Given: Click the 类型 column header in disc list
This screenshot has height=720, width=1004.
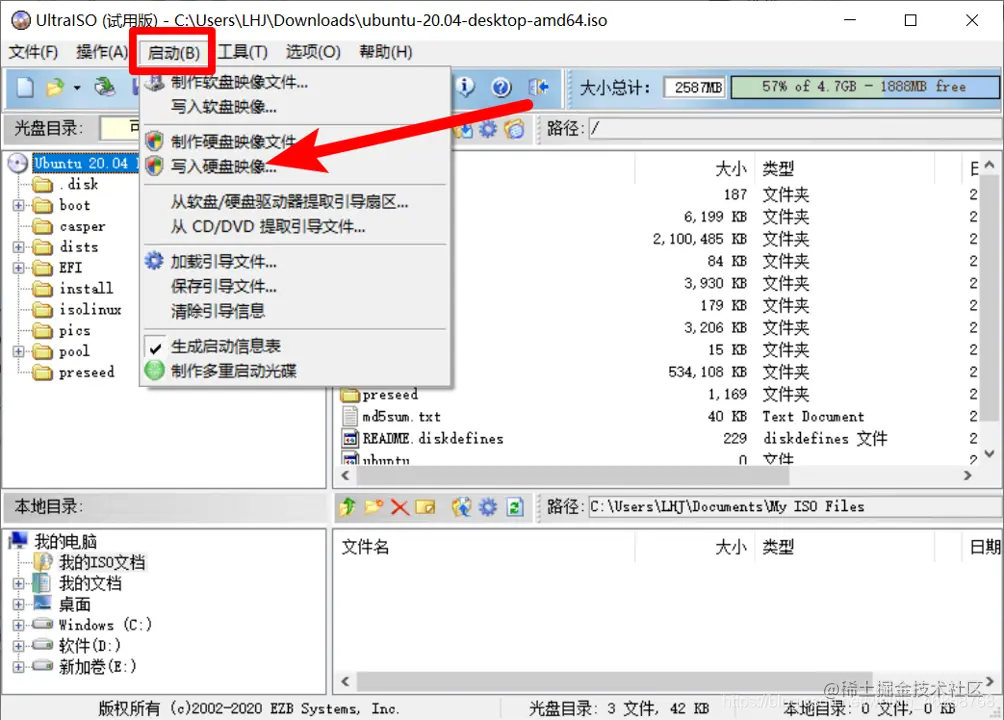Looking at the screenshot, I should click(778, 169).
